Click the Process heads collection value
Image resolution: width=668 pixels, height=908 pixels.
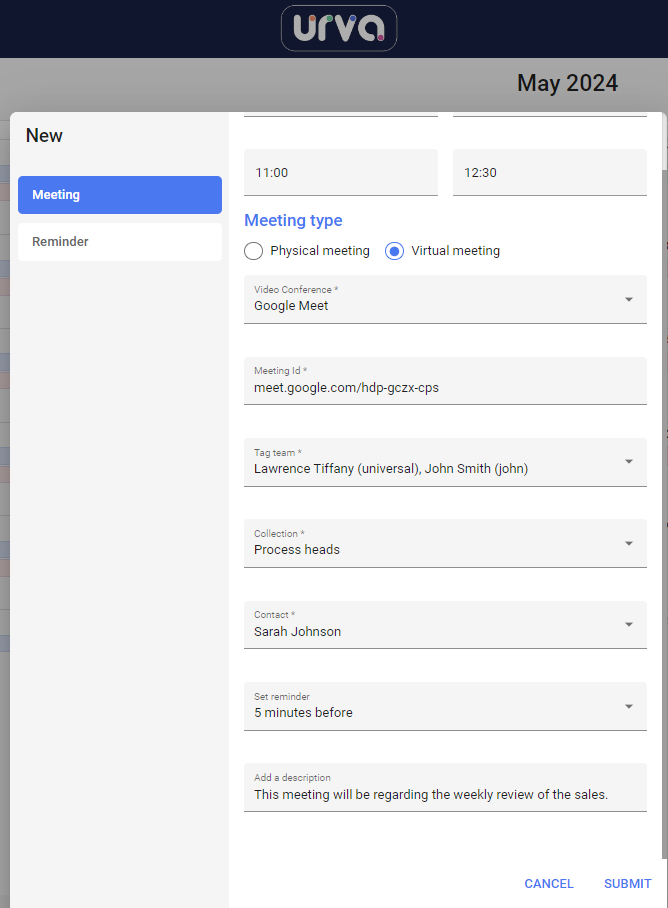coord(297,550)
